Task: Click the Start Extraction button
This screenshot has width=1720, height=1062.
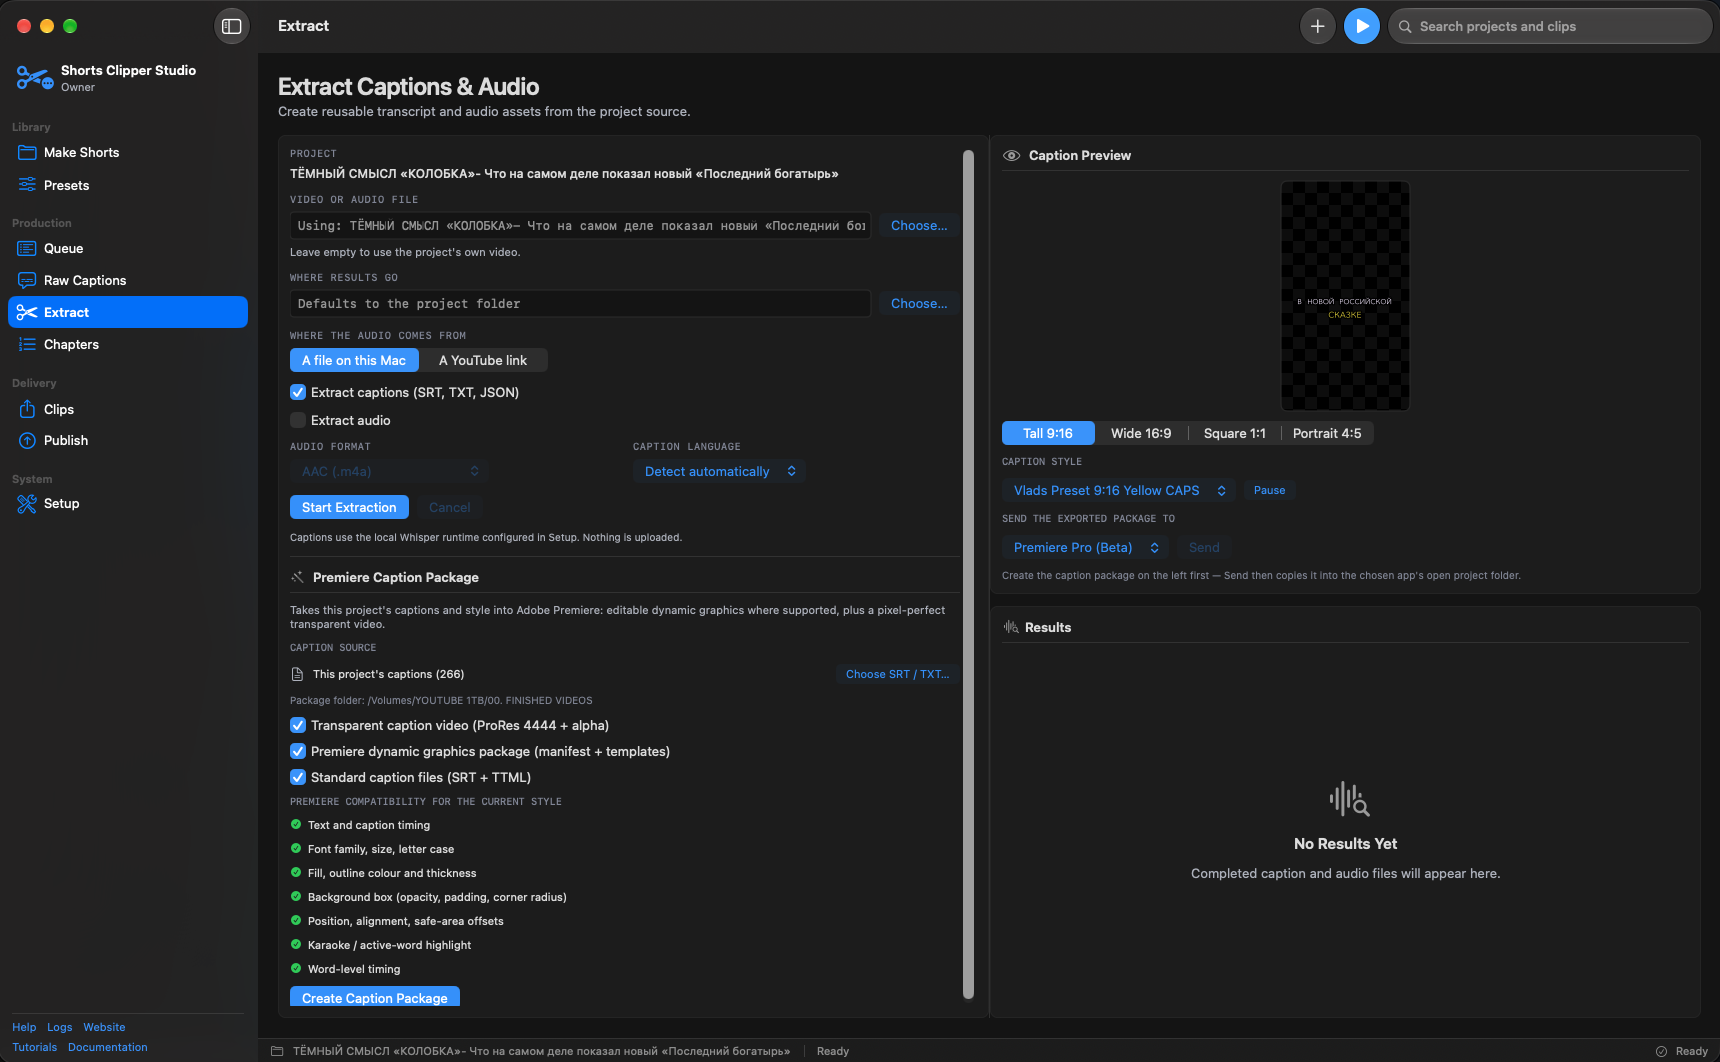Action: pyautogui.click(x=349, y=508)
